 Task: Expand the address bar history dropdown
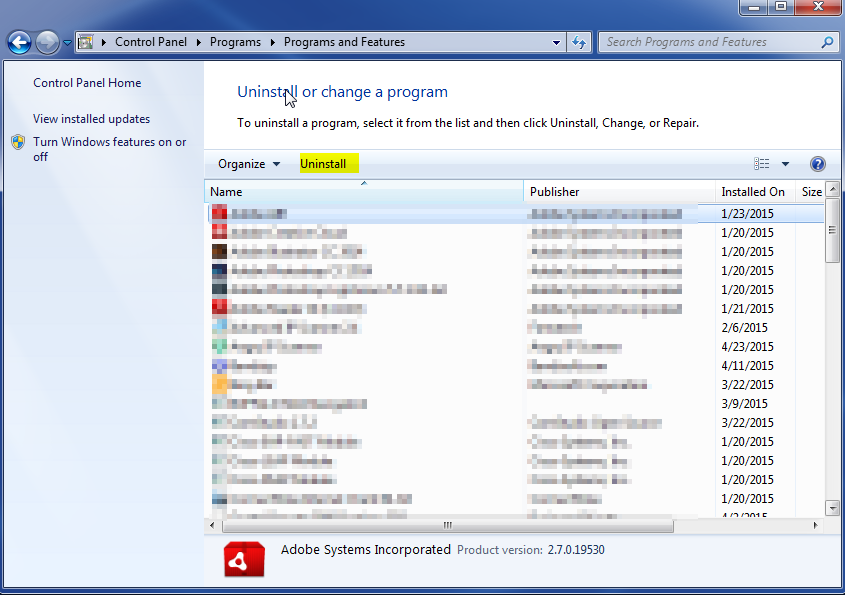point(557,43)
